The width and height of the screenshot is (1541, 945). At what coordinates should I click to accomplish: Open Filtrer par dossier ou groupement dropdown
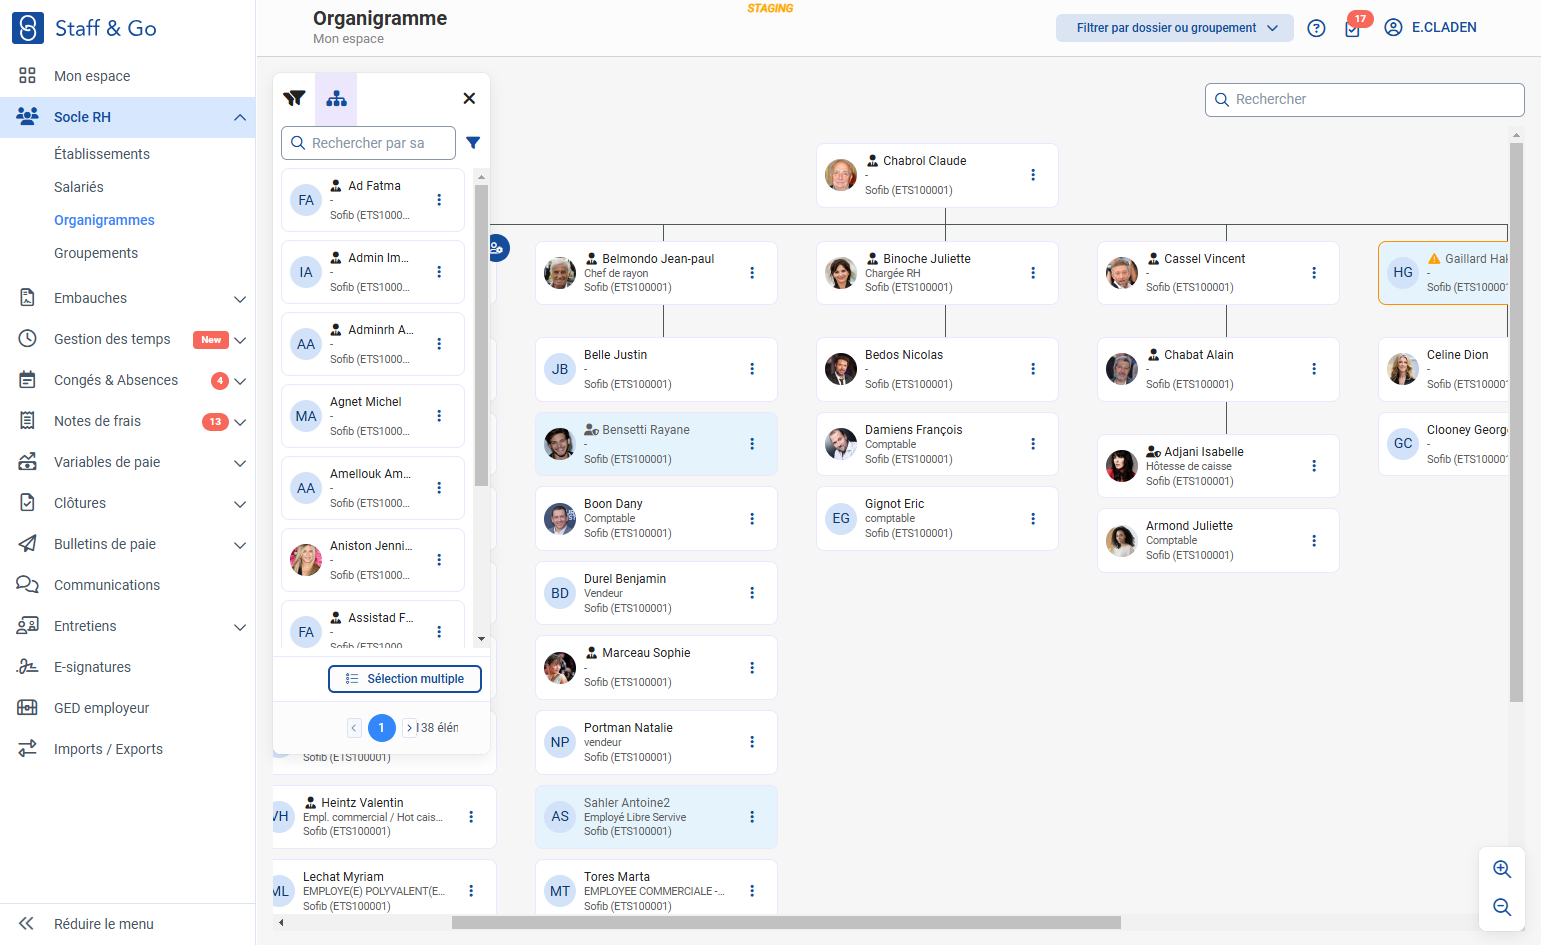[1175, 28]
